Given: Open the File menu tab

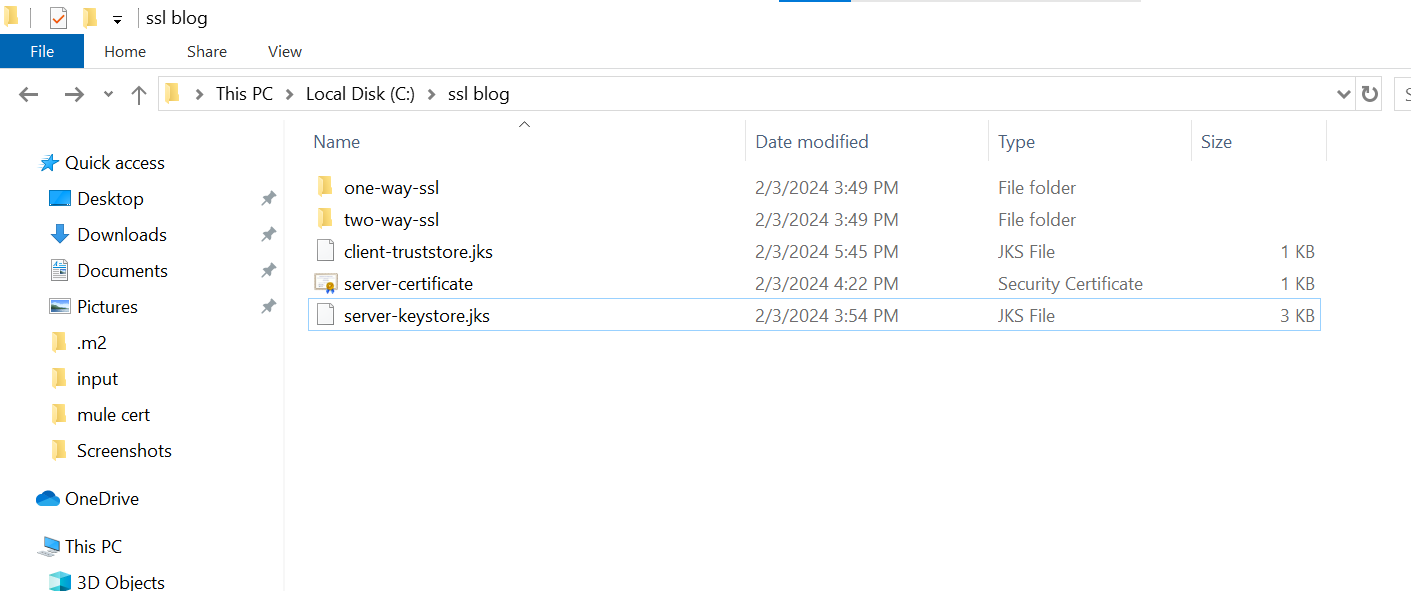Looking at the screenshot, I should coord(42,51).
